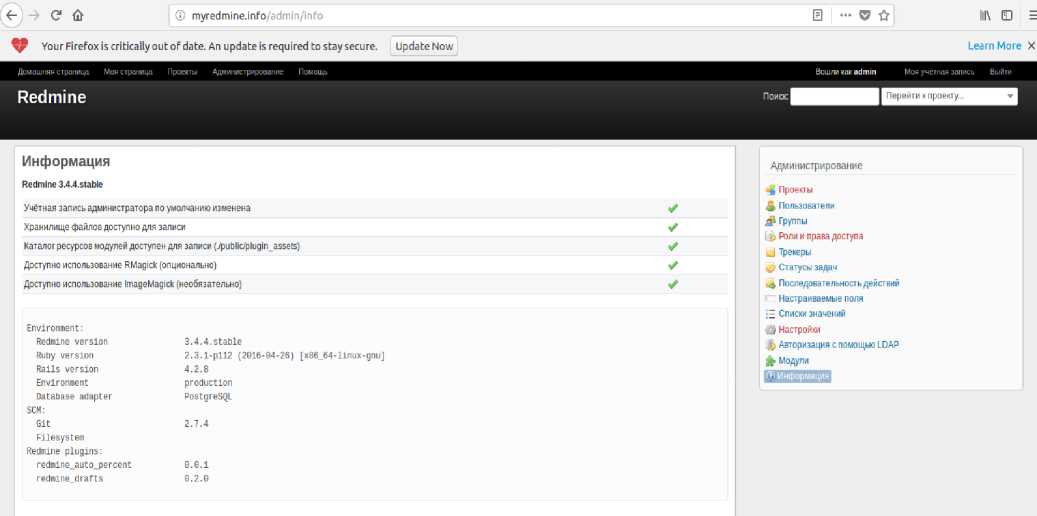1037x516 pixels.
Task: Open Статусы задач link
Action: 808,267
